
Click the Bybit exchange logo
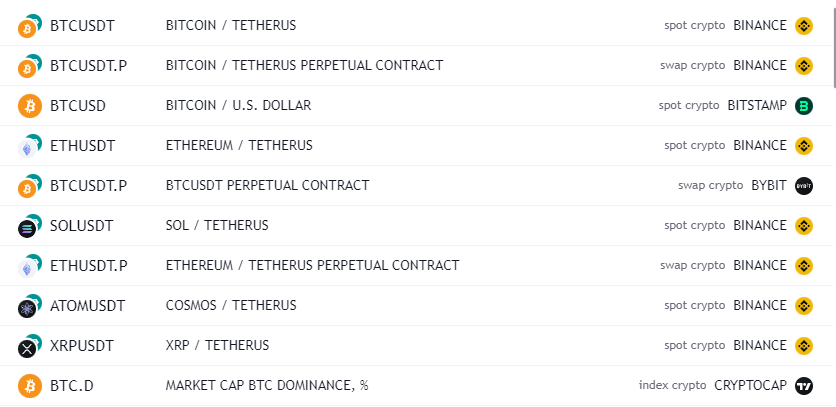pyautogui.click(x=804, y=186)
